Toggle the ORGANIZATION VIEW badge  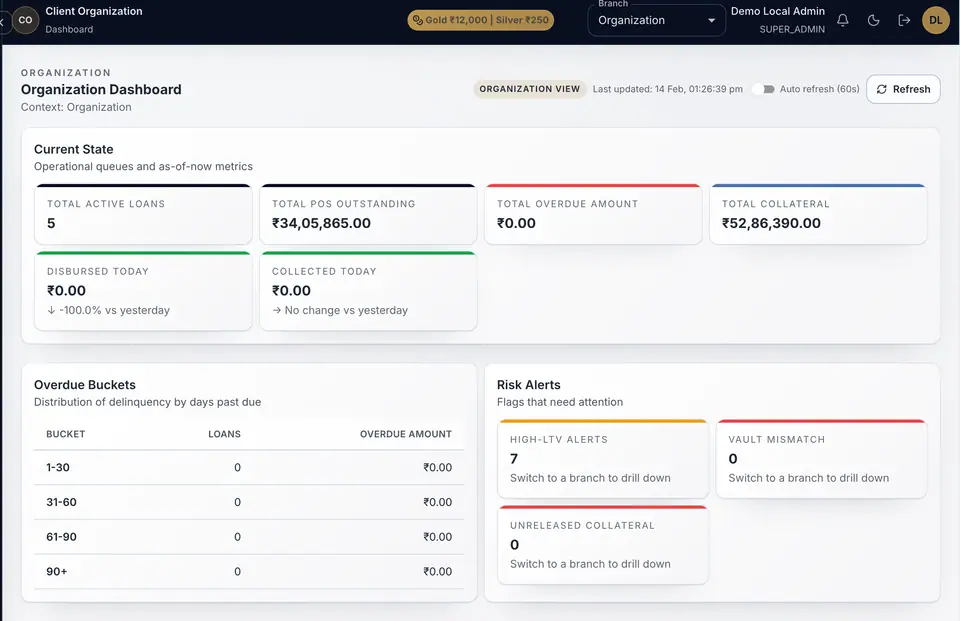pyautogui.click(x=530, y=88)
